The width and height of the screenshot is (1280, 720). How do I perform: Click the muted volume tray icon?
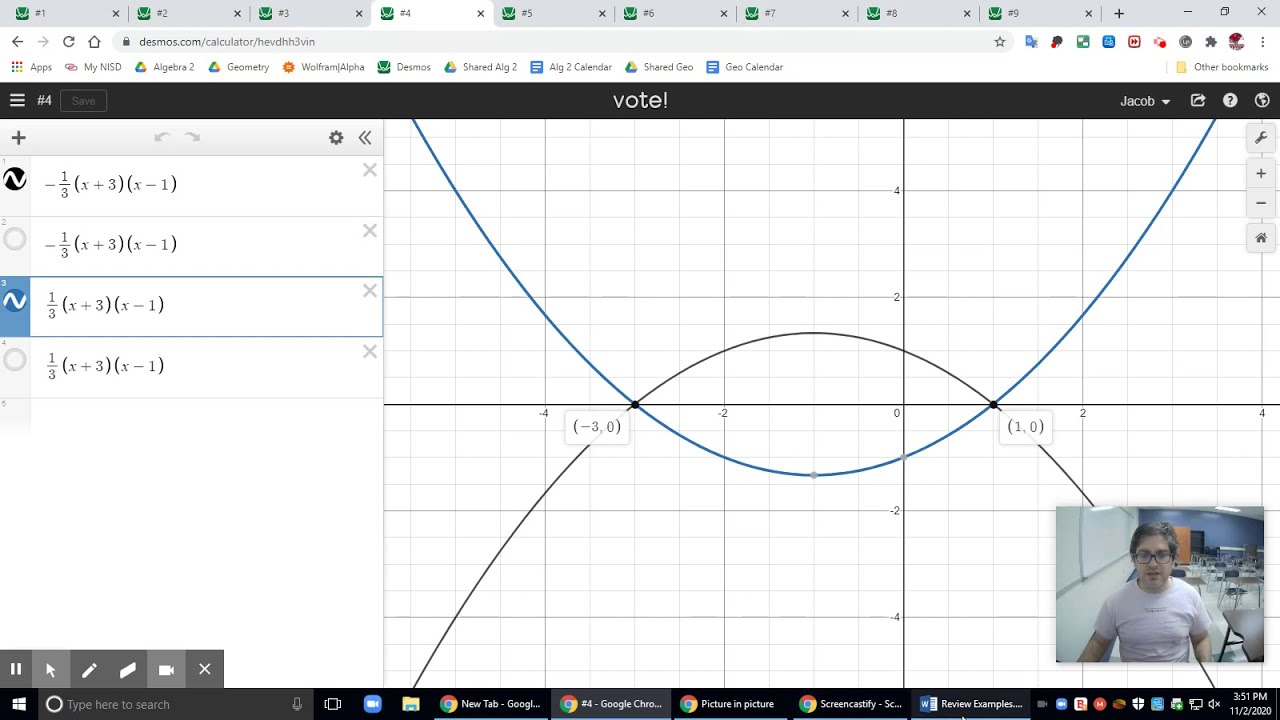tap(1215, 704)
